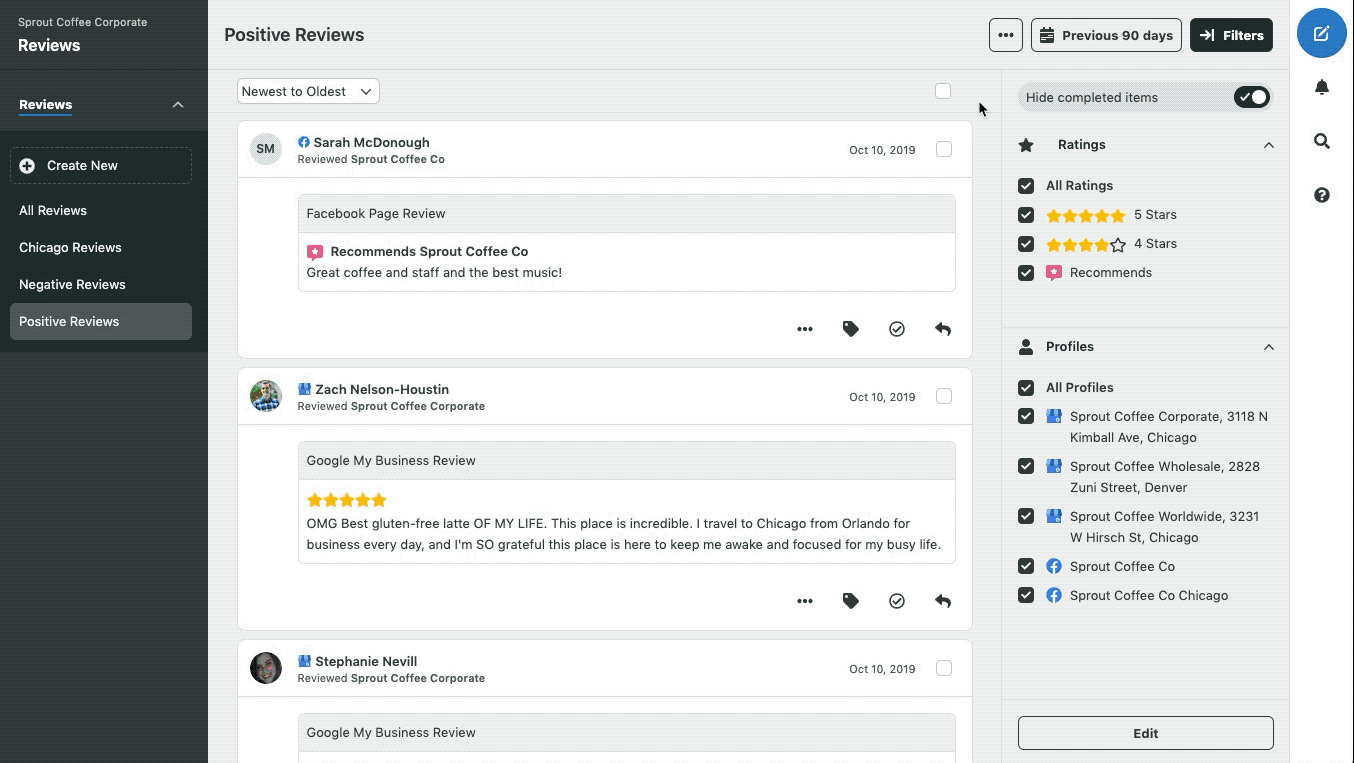Open the notifications bell icon

tap(1321, 88)
